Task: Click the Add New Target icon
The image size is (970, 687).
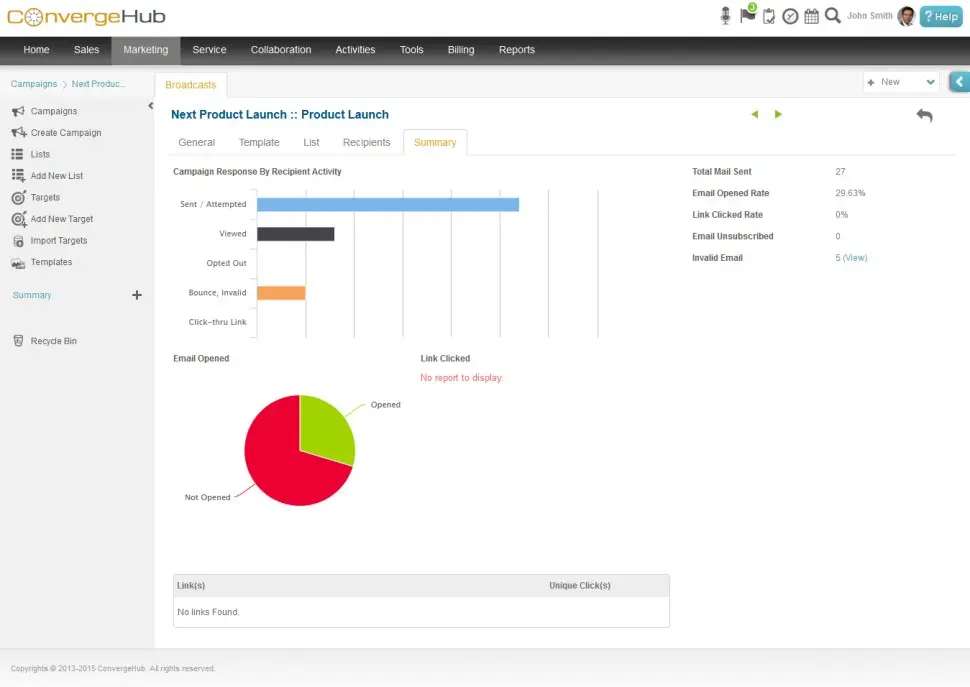Action: 16,218
